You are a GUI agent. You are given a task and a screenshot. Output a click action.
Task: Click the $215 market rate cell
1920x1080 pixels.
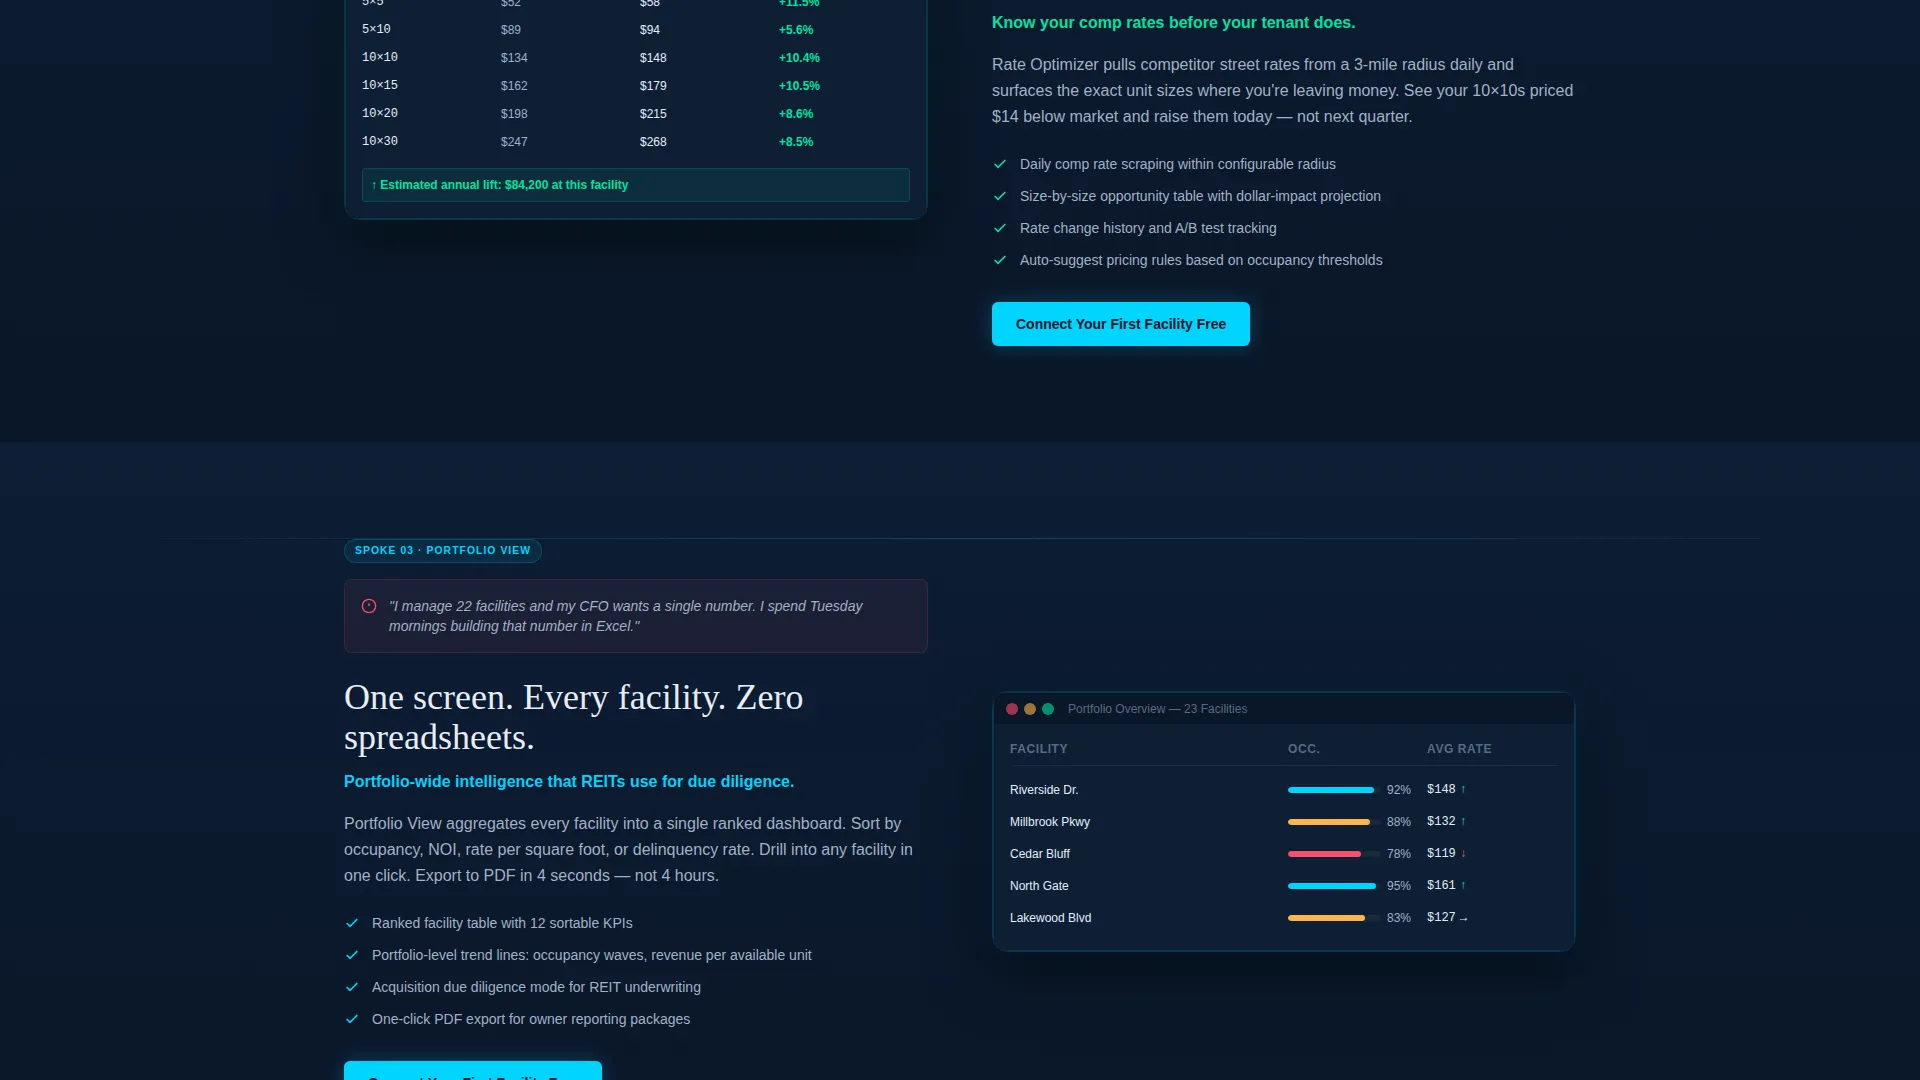[653, 114]
